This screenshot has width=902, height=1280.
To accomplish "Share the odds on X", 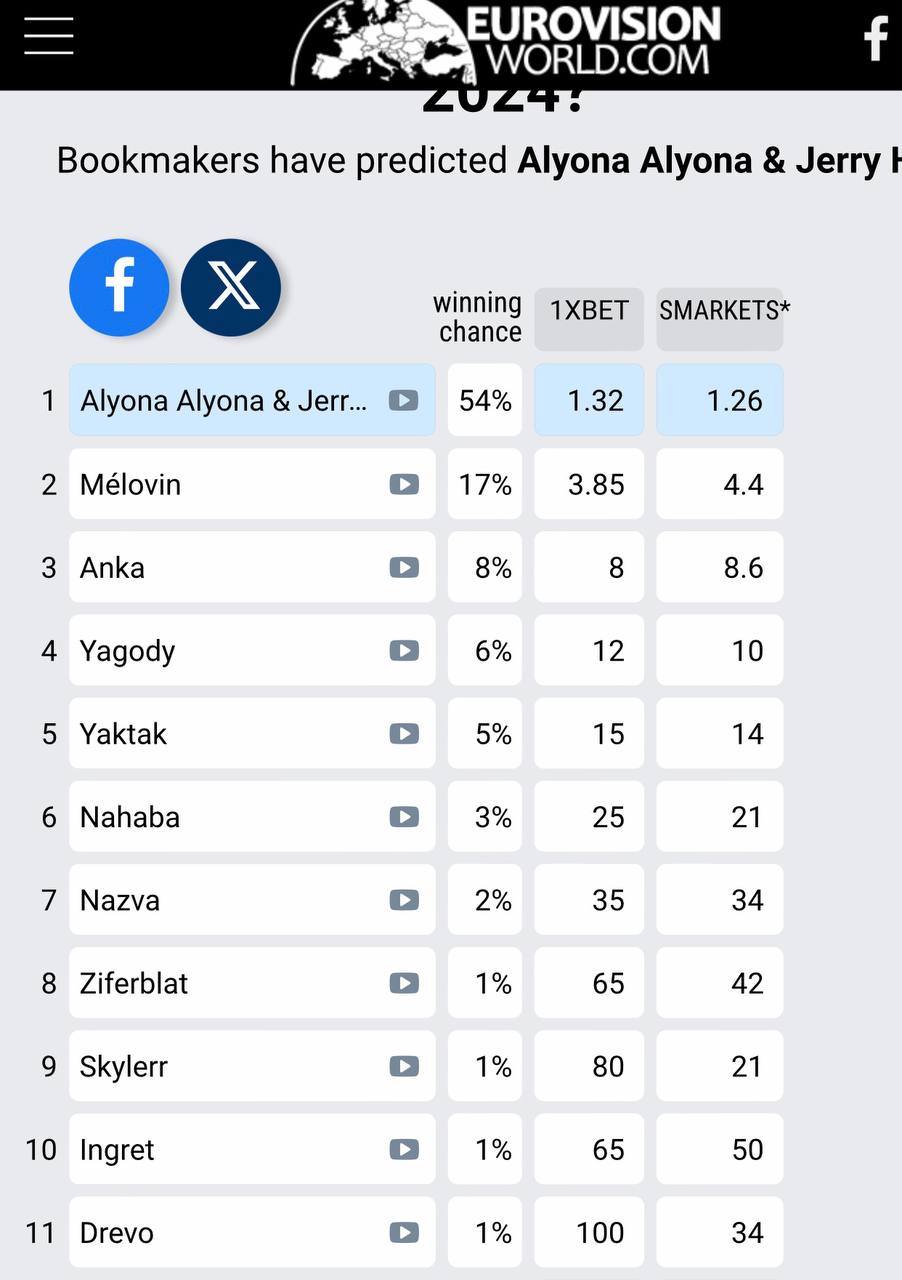I will click(x=231, y=288).
